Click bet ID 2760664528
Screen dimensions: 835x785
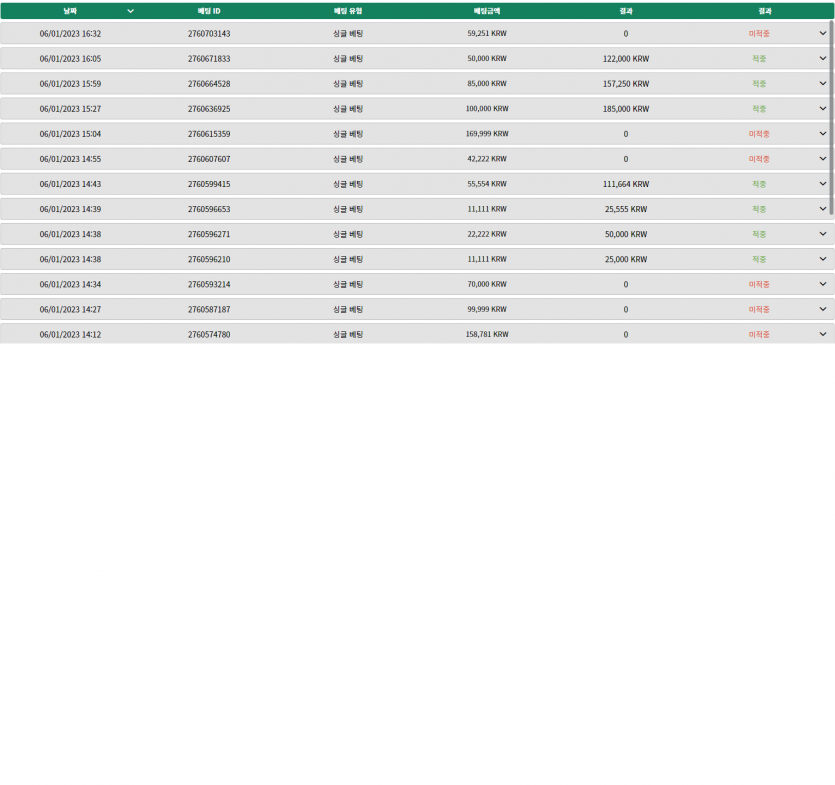click(209, 84)
